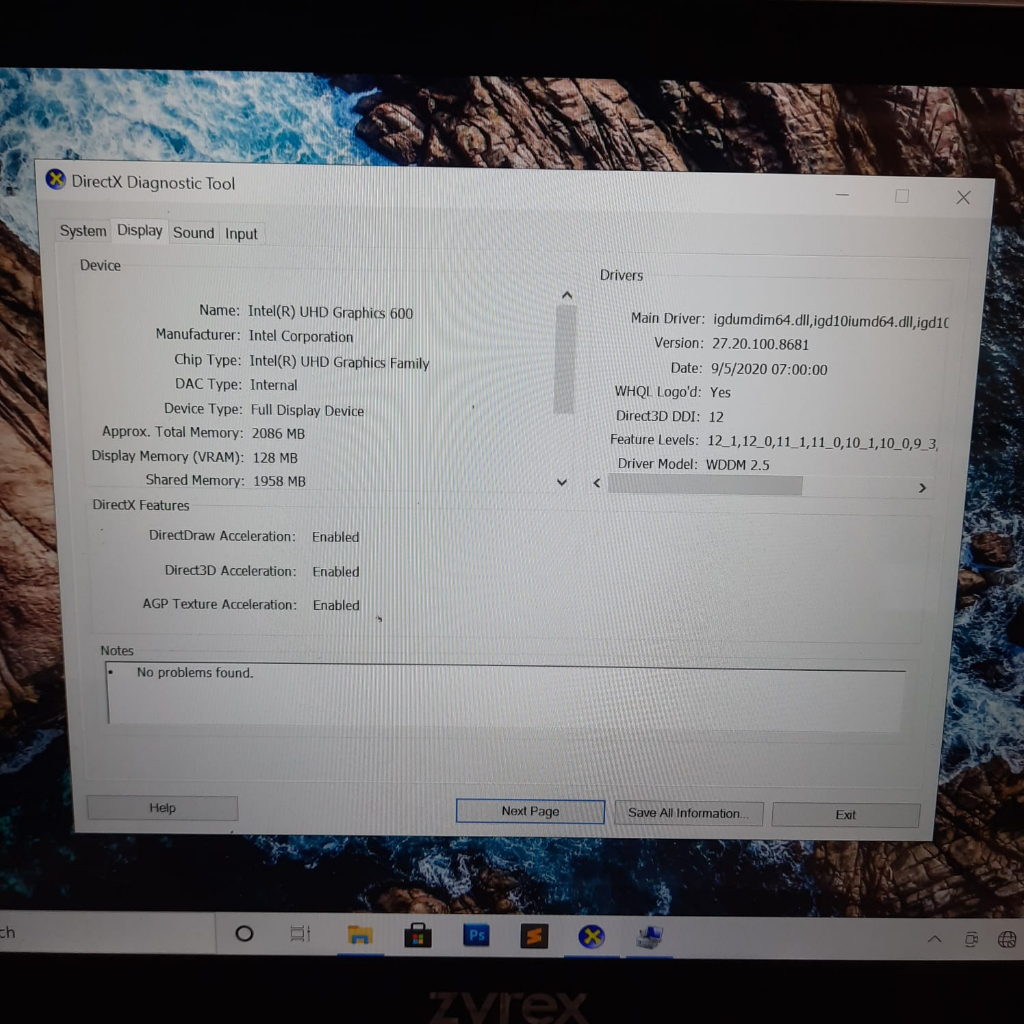Click driver version '27.20.100.8681'
The image size is (1024, 1024).
(760, 344)
